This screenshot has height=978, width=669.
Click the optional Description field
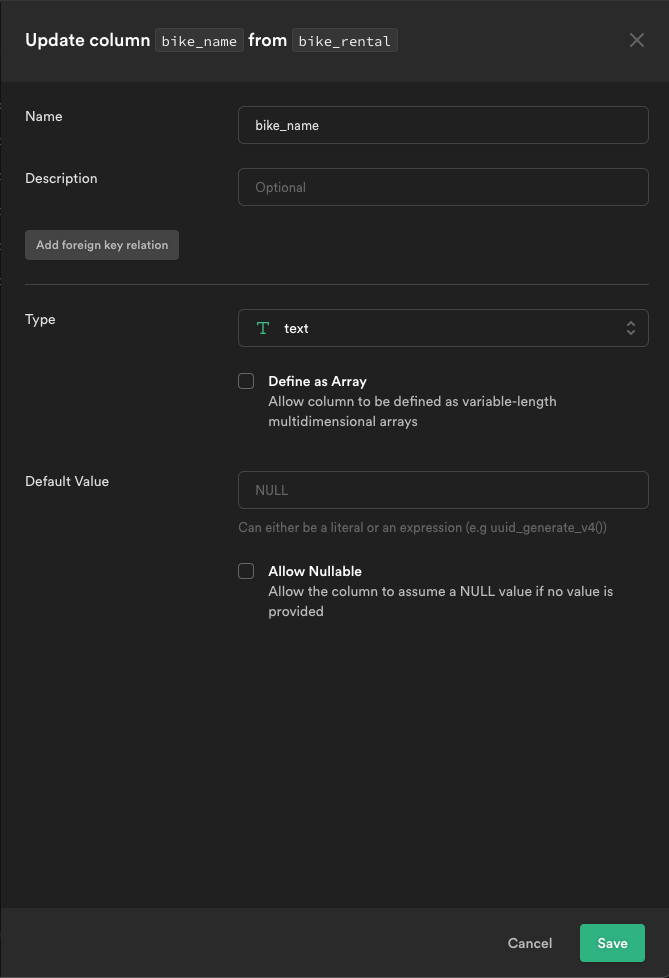(443, 187)
